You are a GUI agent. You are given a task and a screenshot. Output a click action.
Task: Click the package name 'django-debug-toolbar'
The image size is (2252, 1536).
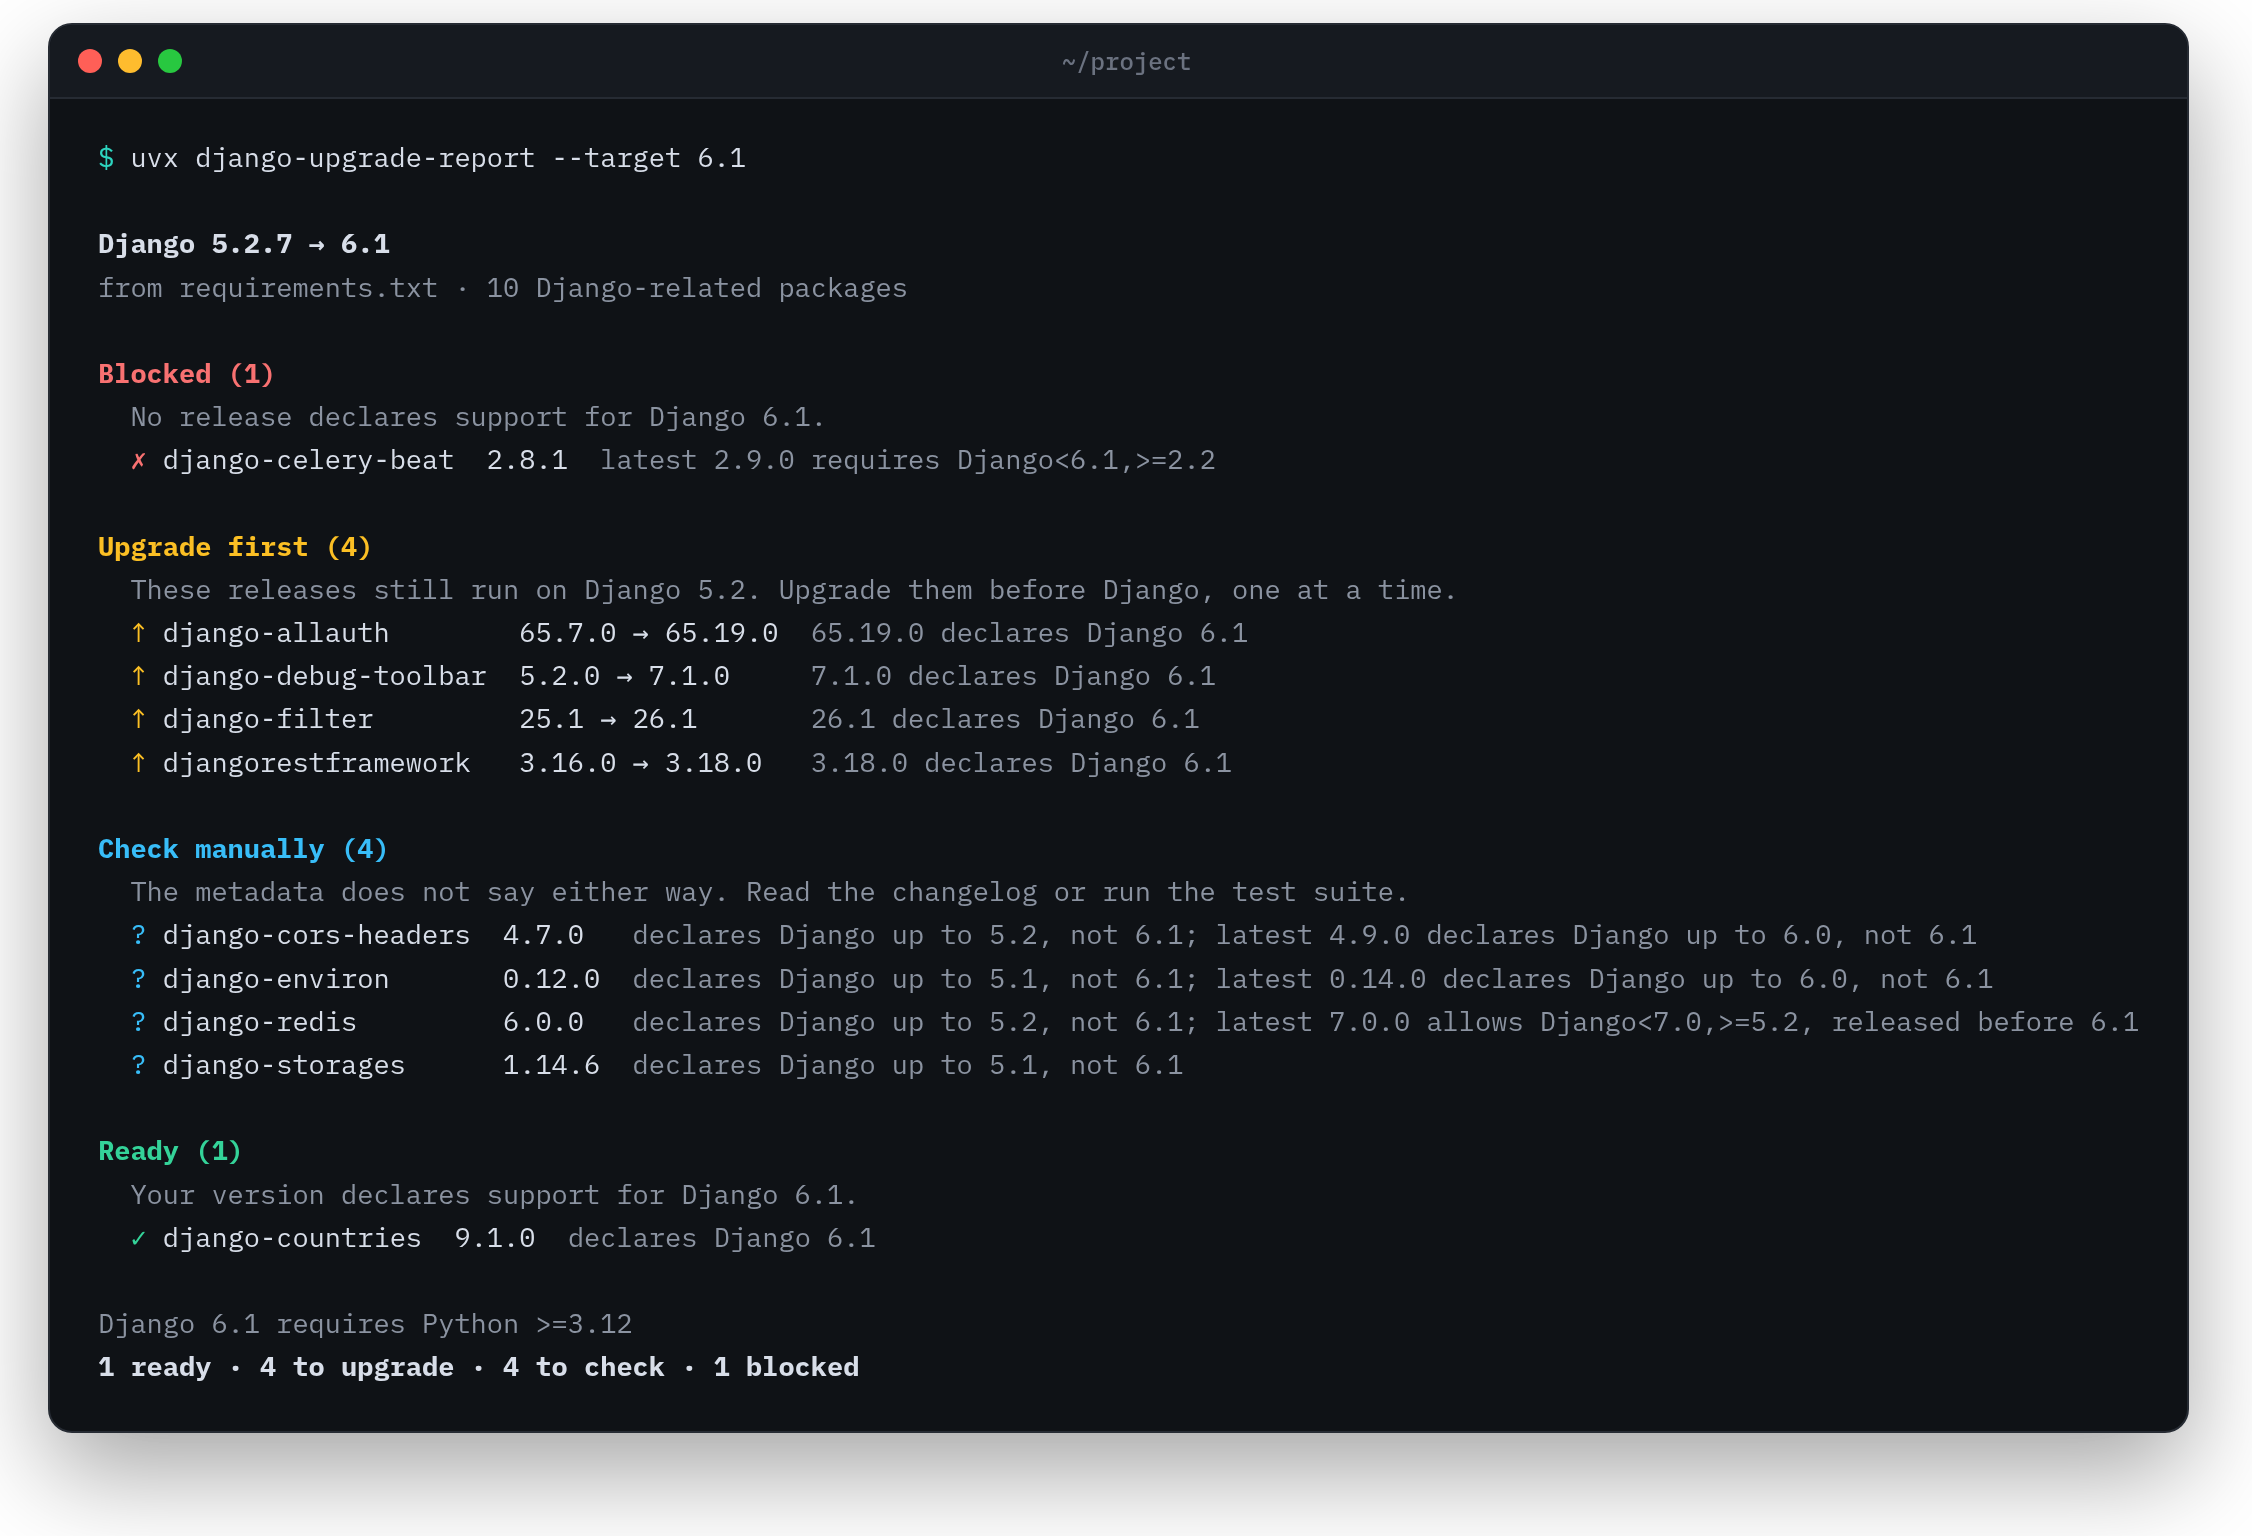(324, 676)
